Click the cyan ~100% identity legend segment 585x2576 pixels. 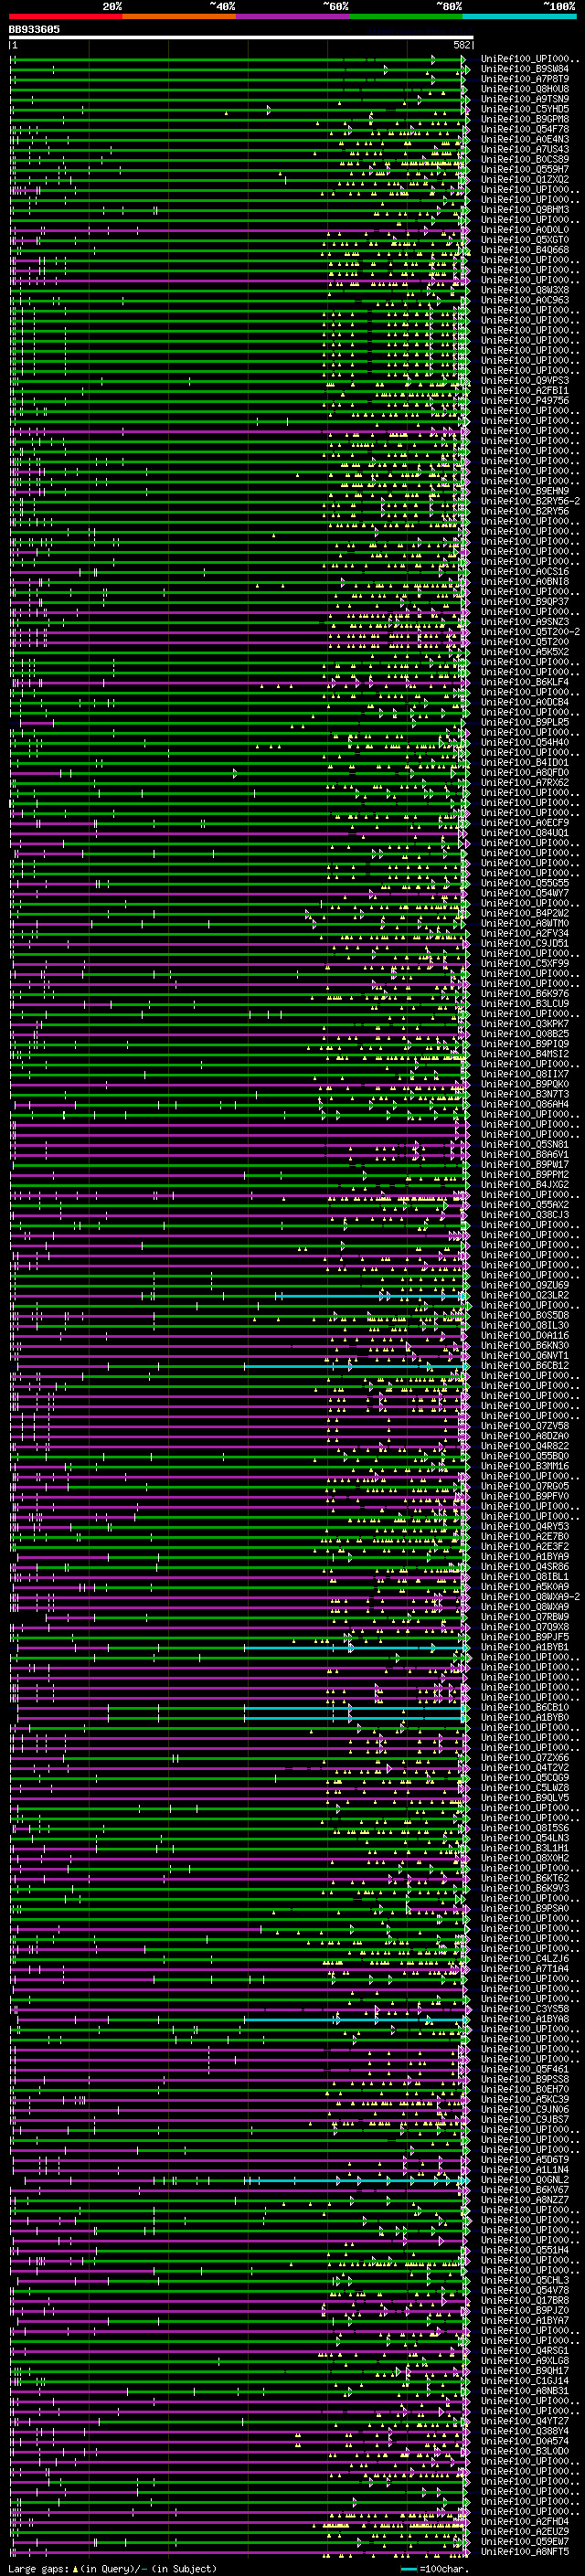click(519, 16)
